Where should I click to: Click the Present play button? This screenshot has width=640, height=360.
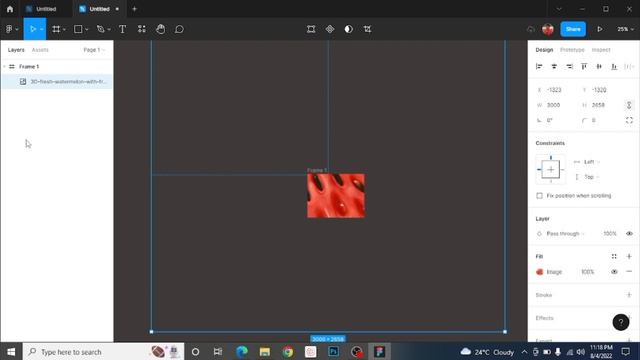(x=600, y=29)
